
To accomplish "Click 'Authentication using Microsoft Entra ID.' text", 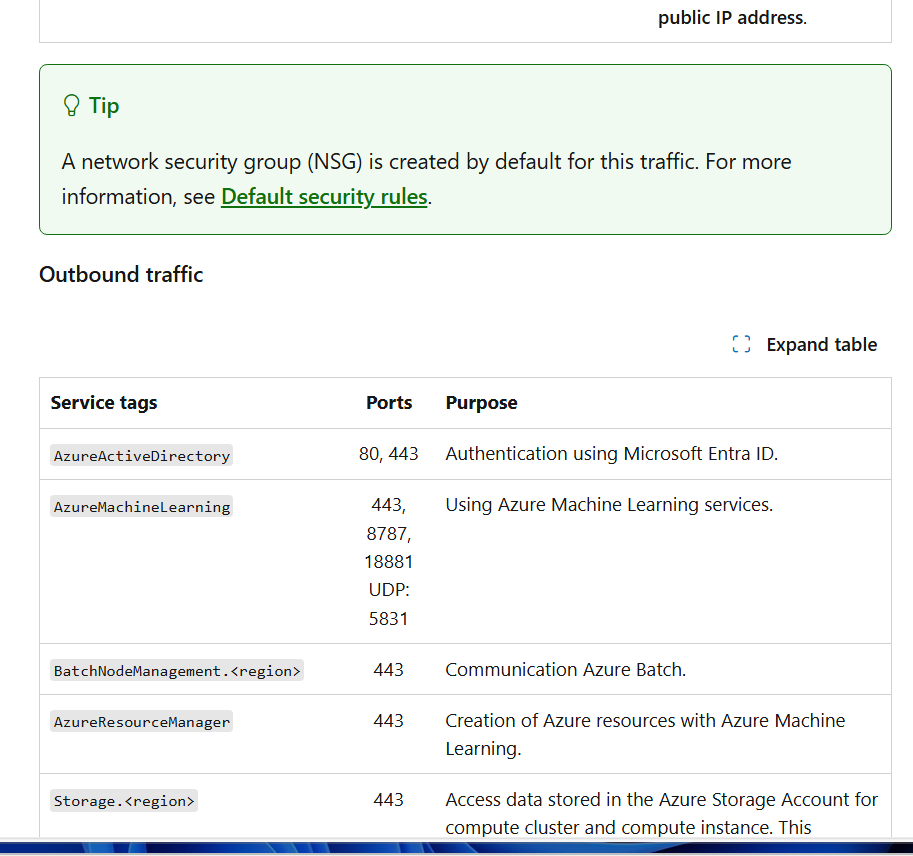I will pos(611,454).
